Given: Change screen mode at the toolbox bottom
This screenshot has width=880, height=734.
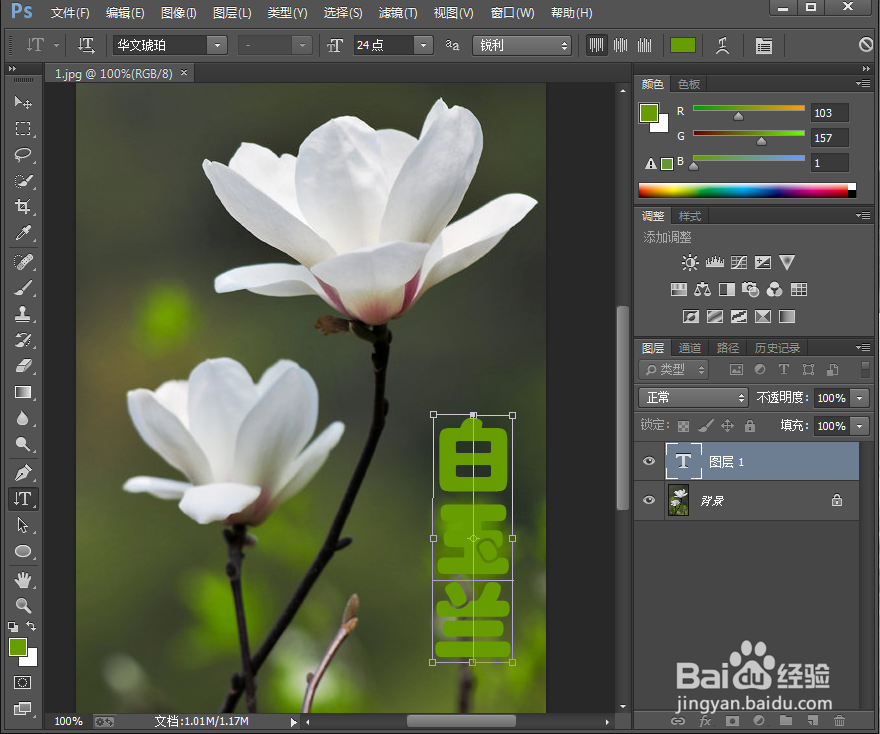Looking at the screenshot, I should tap(22, 708).
